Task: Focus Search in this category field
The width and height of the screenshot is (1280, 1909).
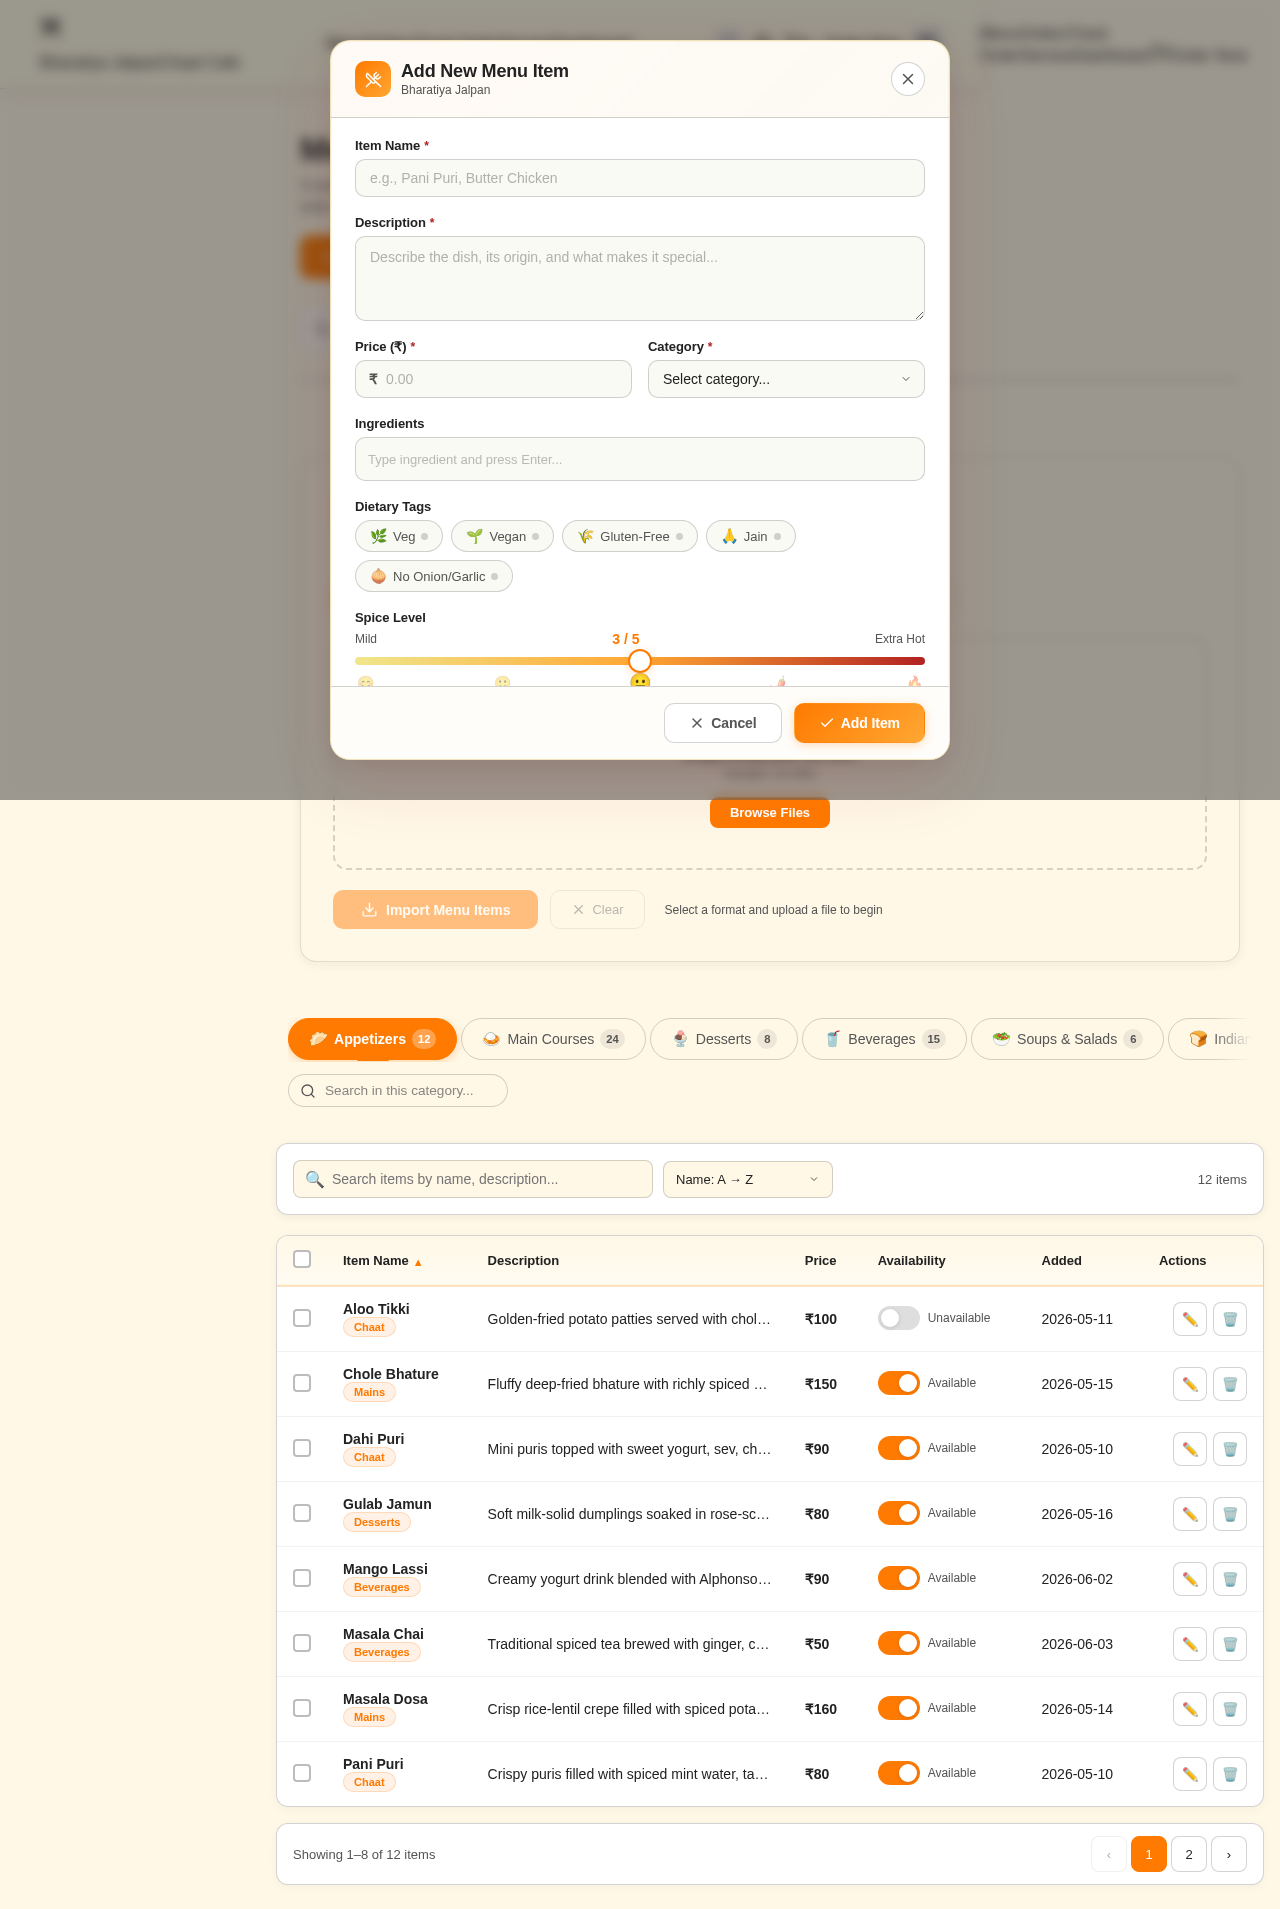Action: 398,1091
